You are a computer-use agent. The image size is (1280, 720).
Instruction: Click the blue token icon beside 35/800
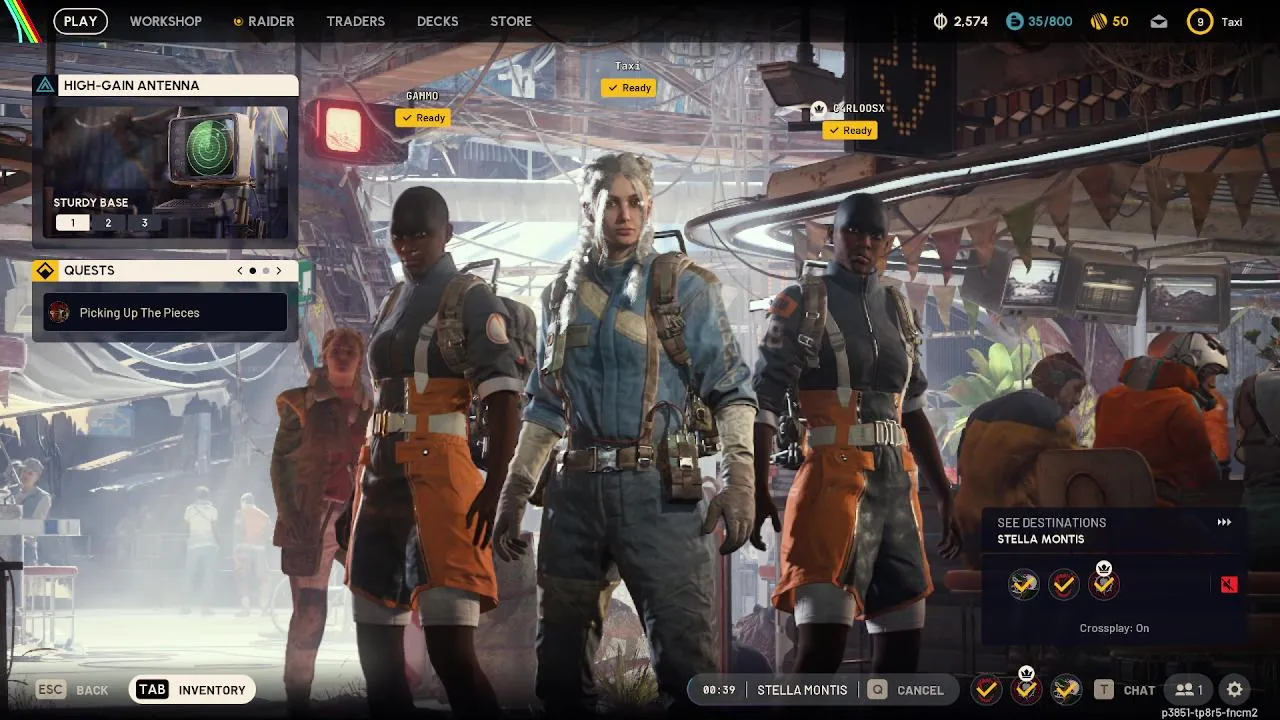pos(1014,21)
